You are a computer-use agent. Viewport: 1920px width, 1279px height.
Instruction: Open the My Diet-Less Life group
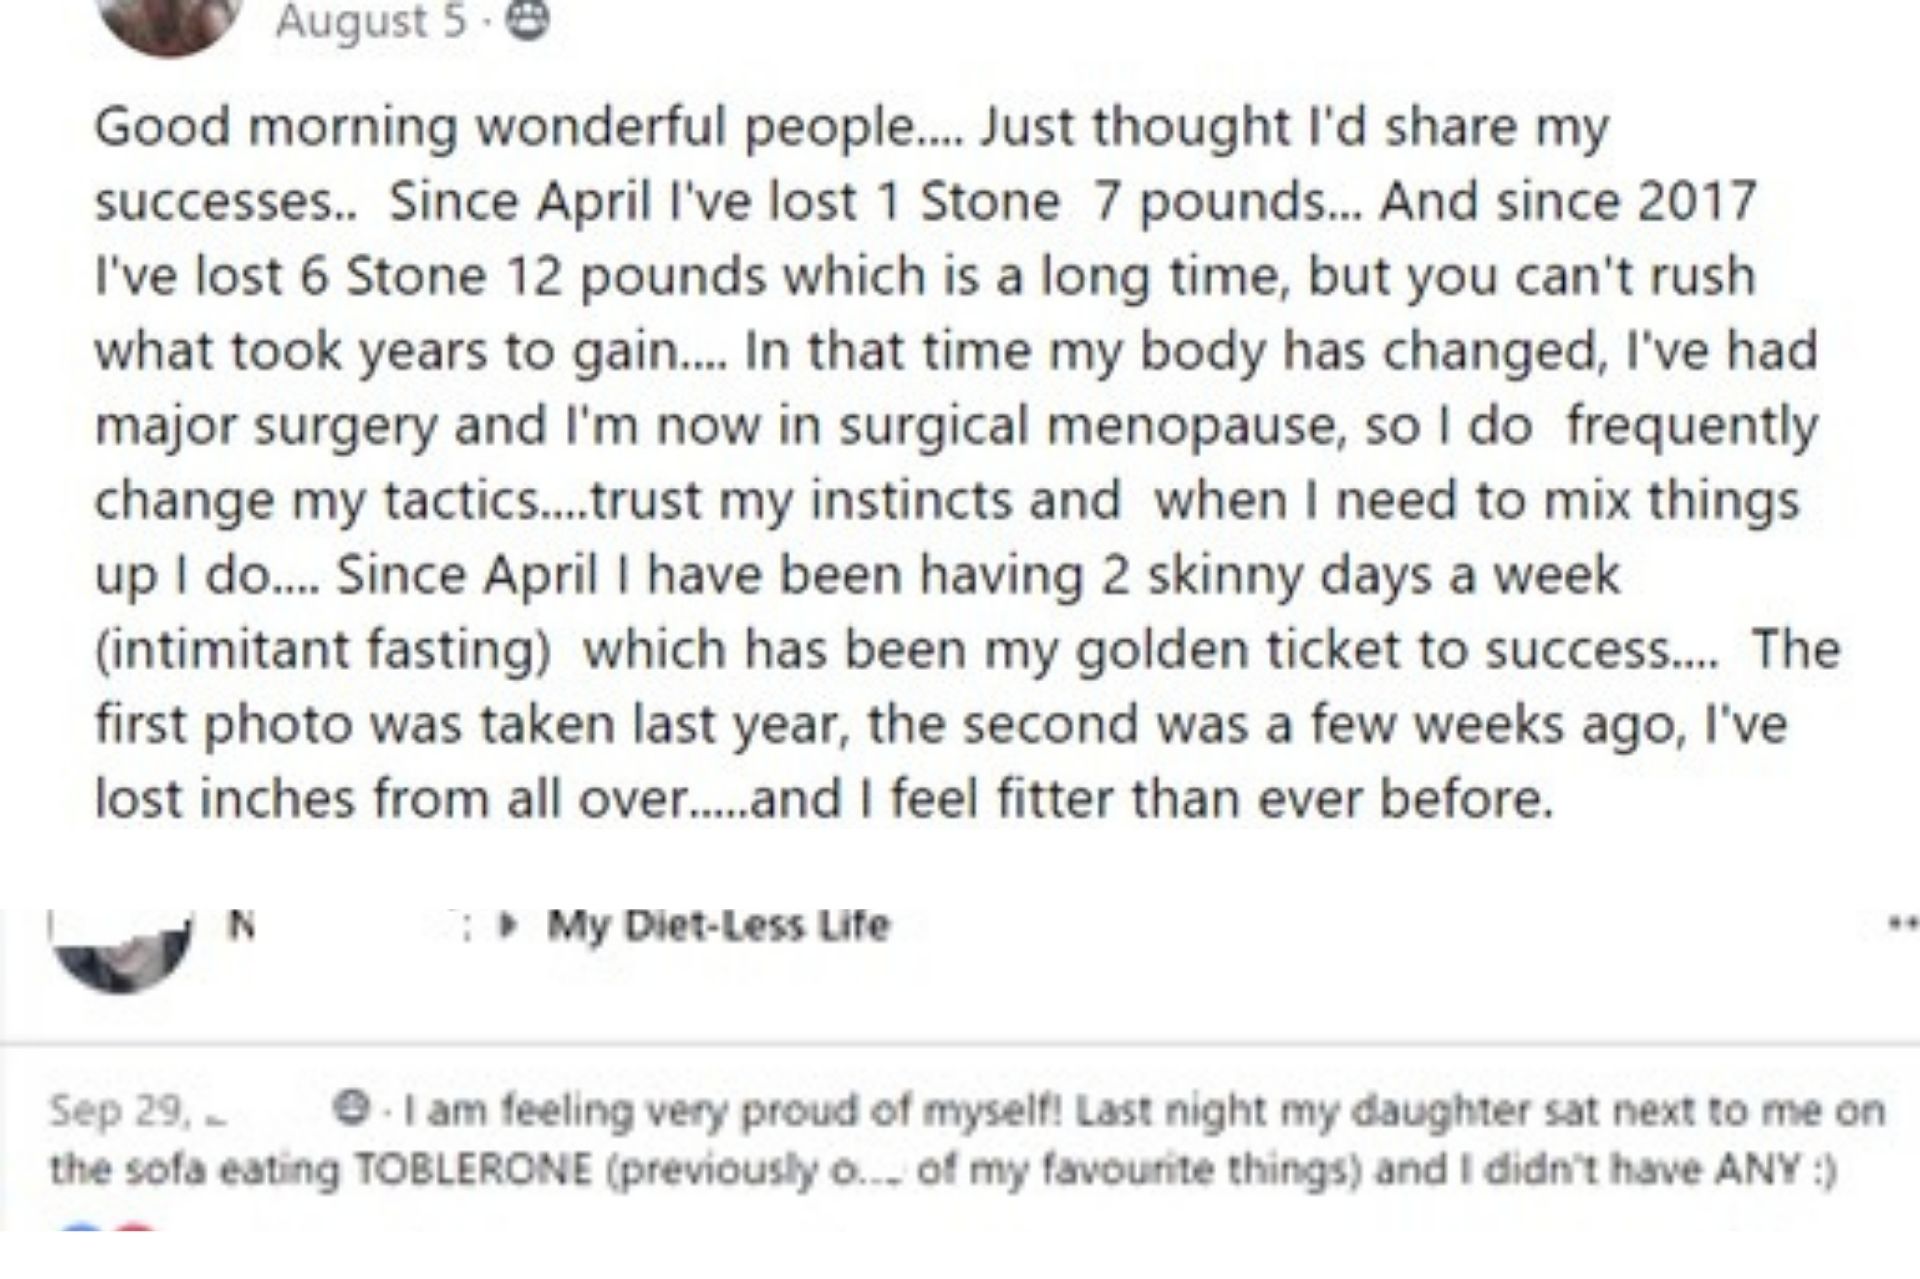[x=718, y=925]
